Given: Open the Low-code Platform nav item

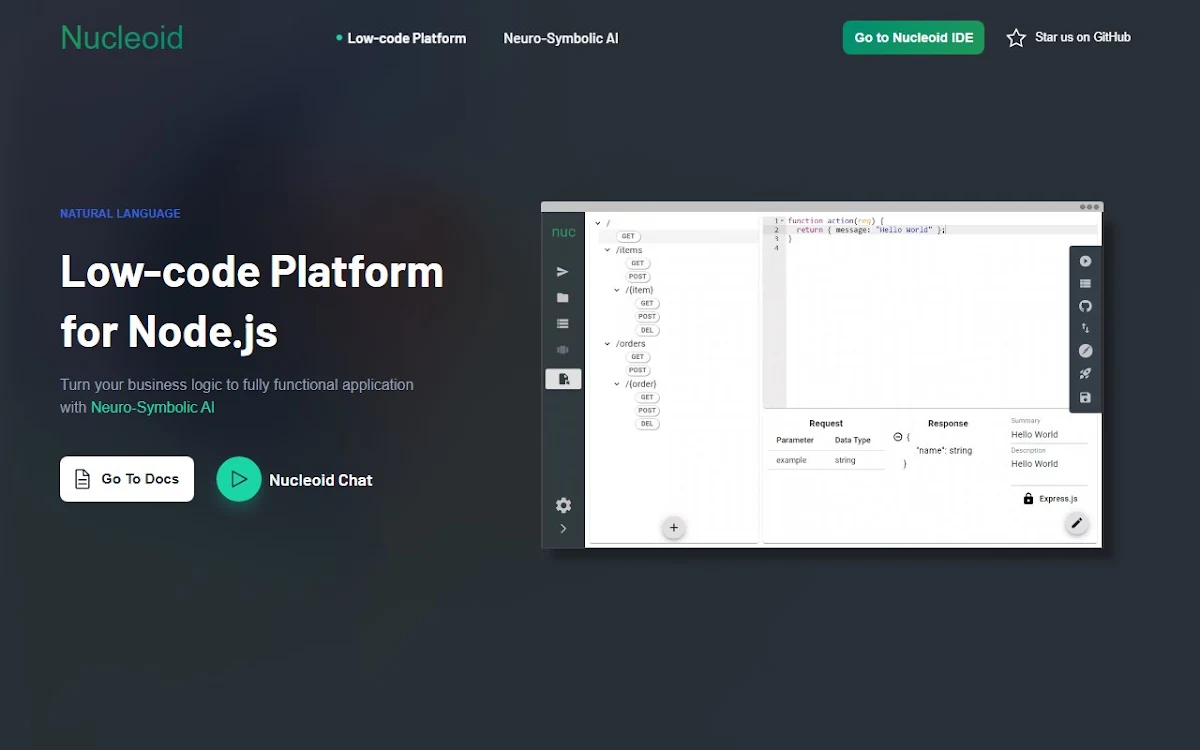Looking at the screenshot, I should pos(406,38).
